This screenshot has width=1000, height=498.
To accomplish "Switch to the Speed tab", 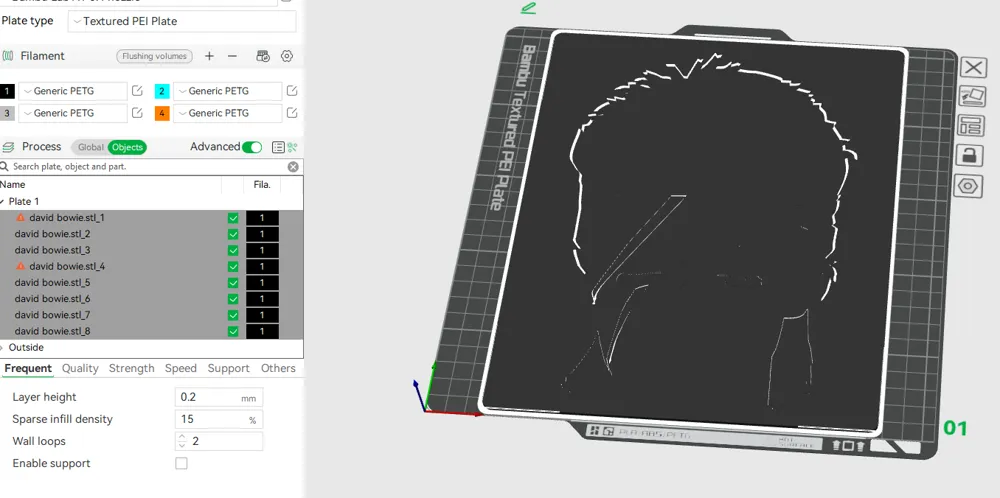I will point(180,368).
